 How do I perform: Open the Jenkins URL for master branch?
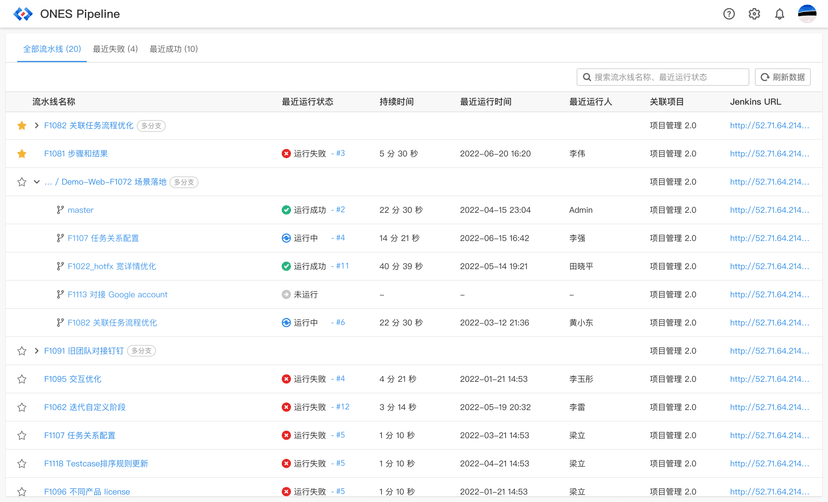pos(769,210)
